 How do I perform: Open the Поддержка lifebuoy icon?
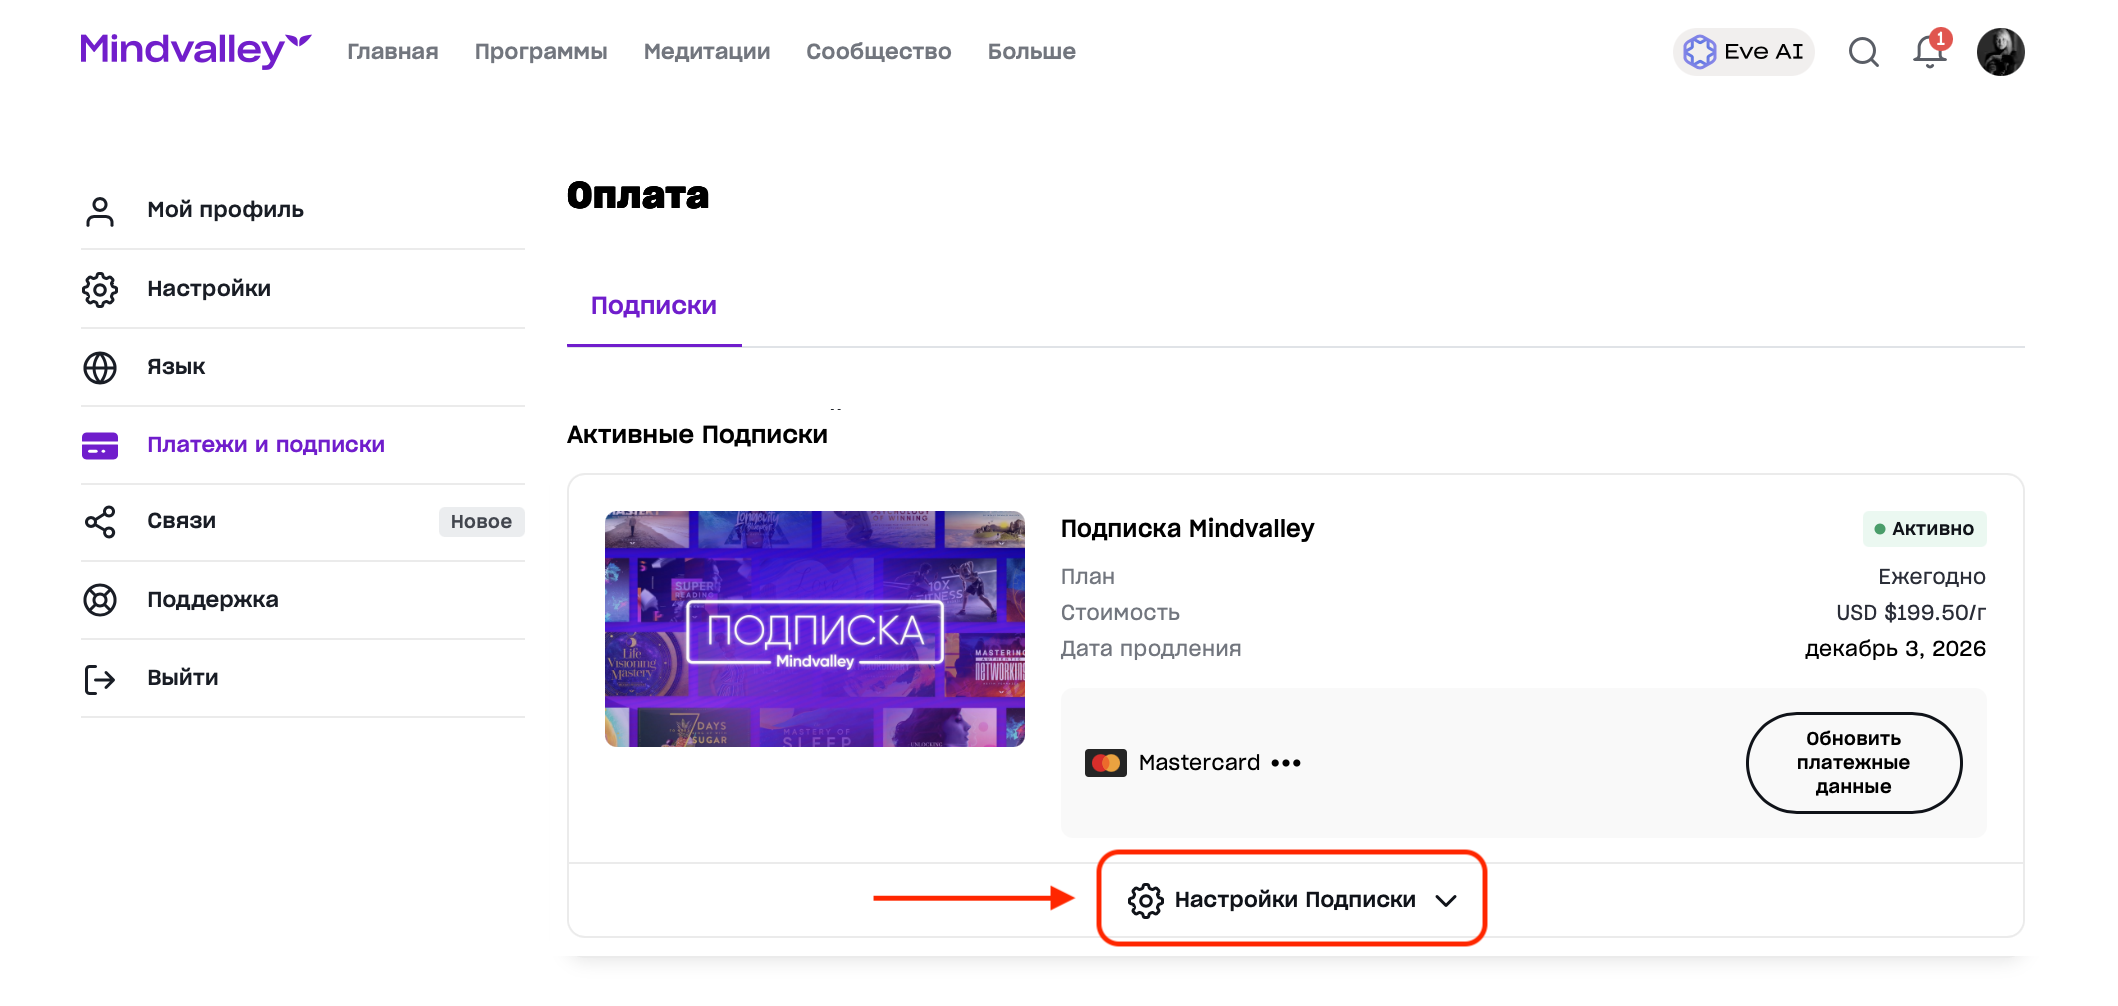coord(99,599)
